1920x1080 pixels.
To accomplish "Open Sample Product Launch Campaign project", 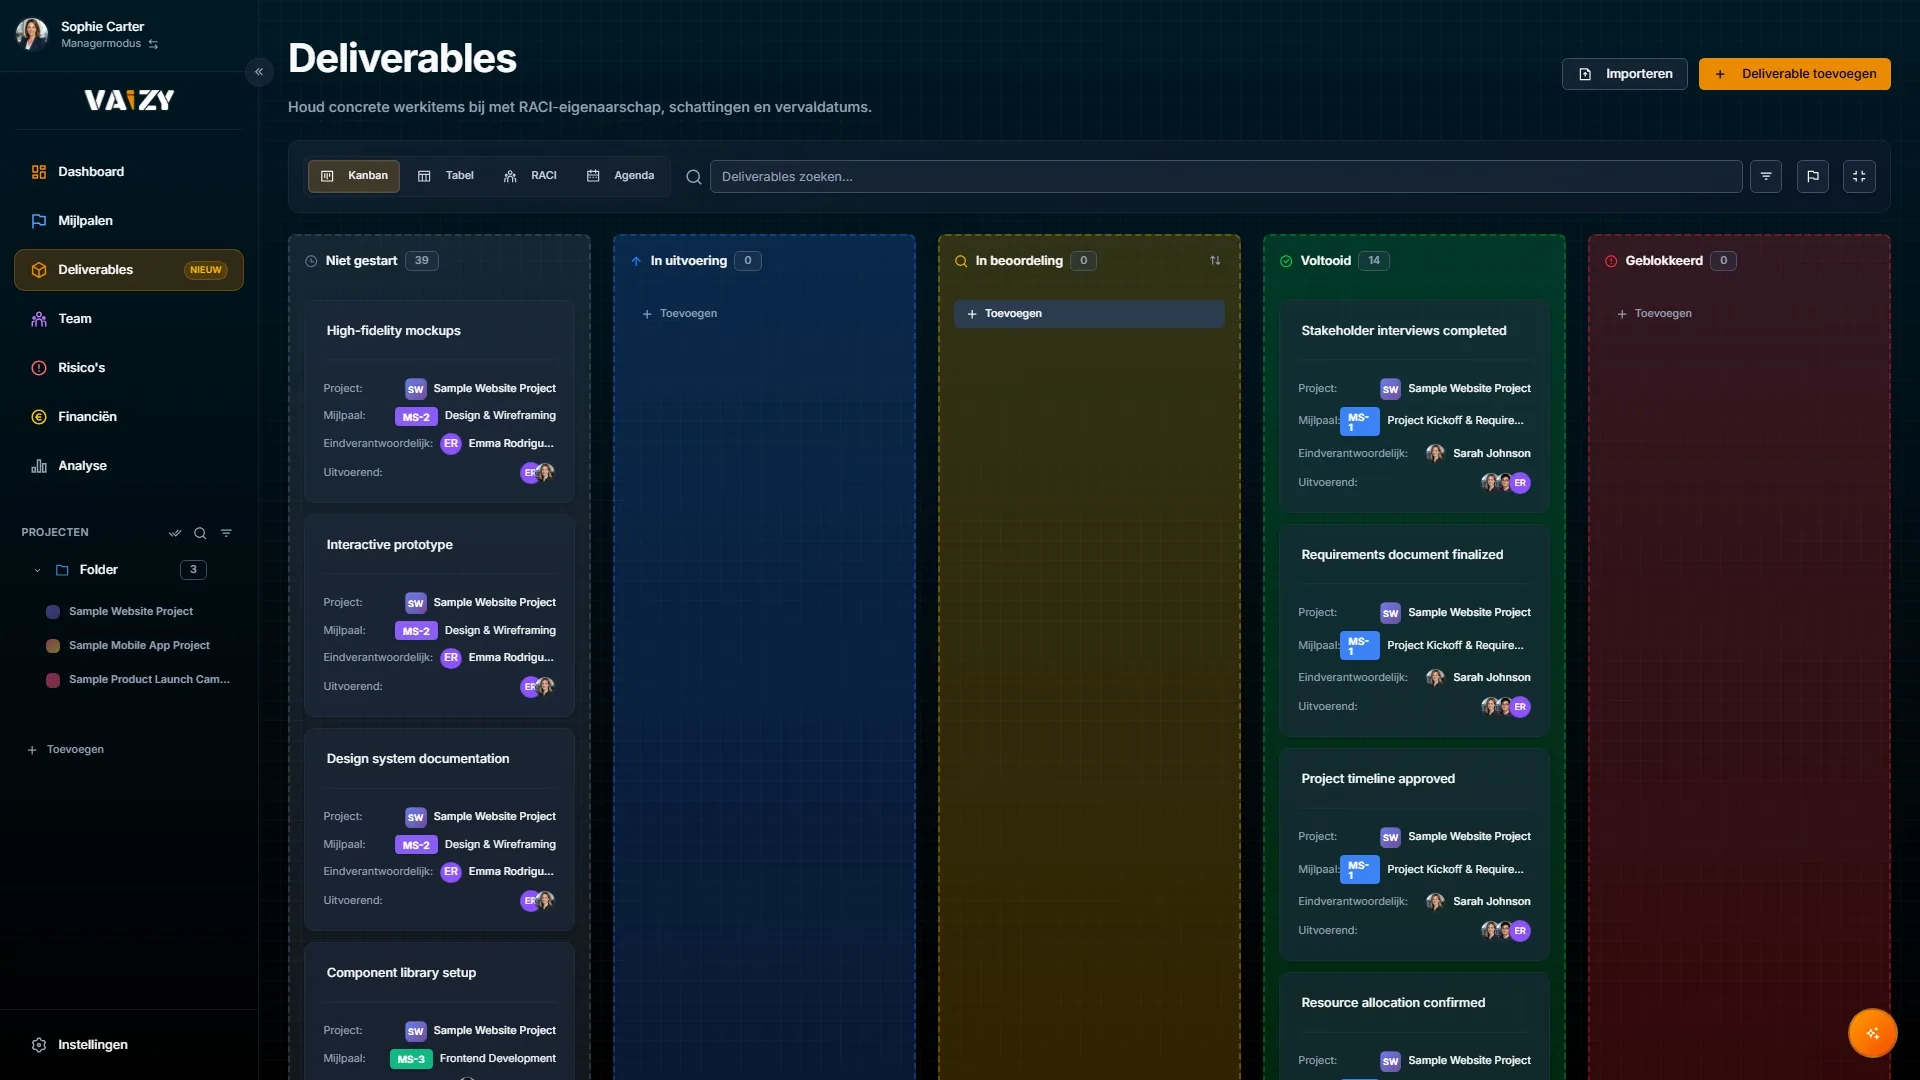I will pyautogui.click(x=149, y=679).
